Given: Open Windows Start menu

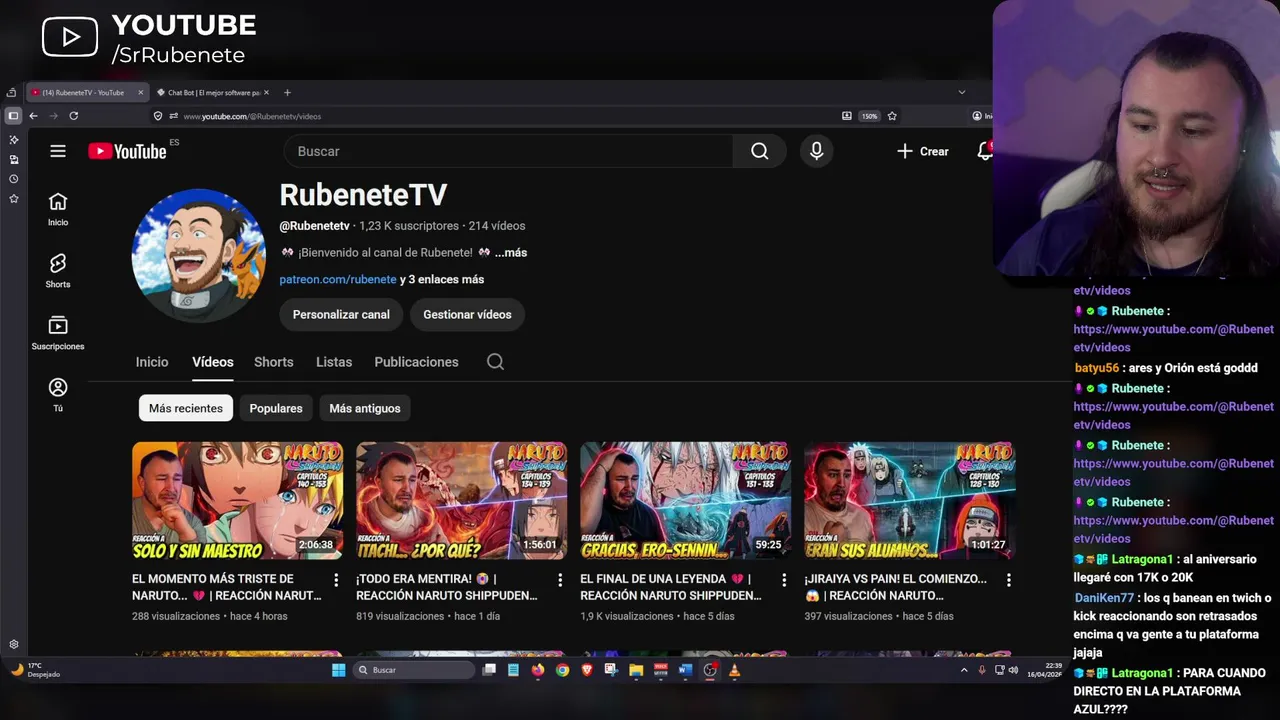Looking at the screenshot, I should coord(339,670).
